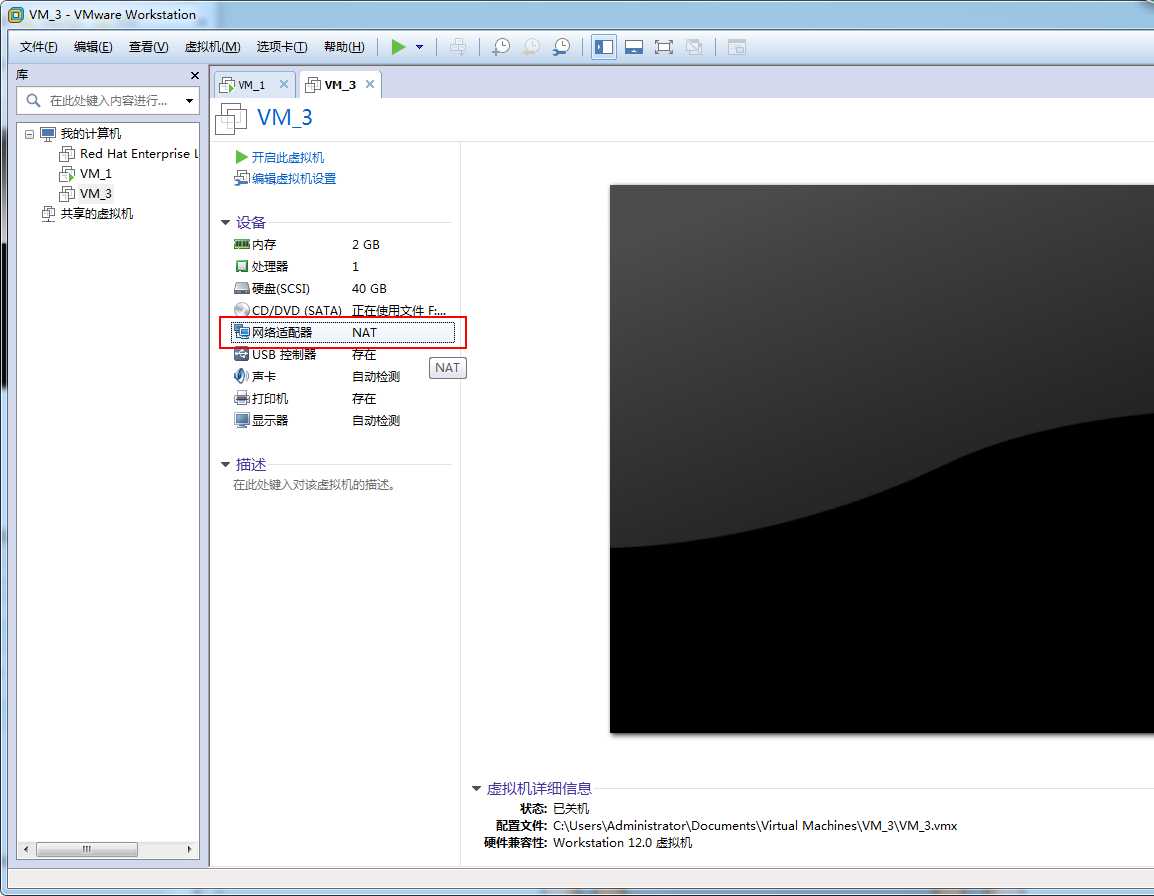This screenshot has height=896, width=1154.
Task: Click the VMware Workstation title bar icon
Action: pos(15,14)
